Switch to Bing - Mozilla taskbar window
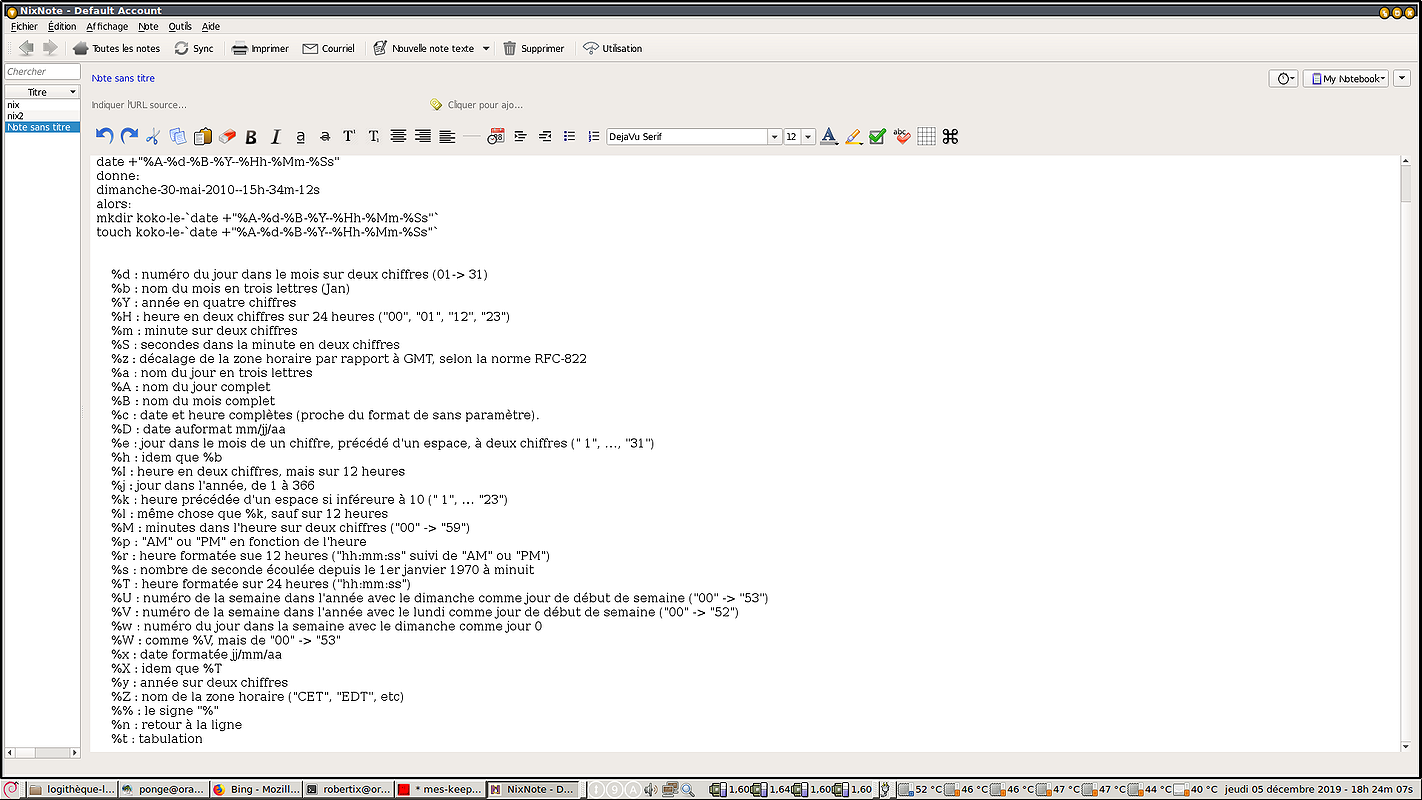1422x800 pixels. 256,789
